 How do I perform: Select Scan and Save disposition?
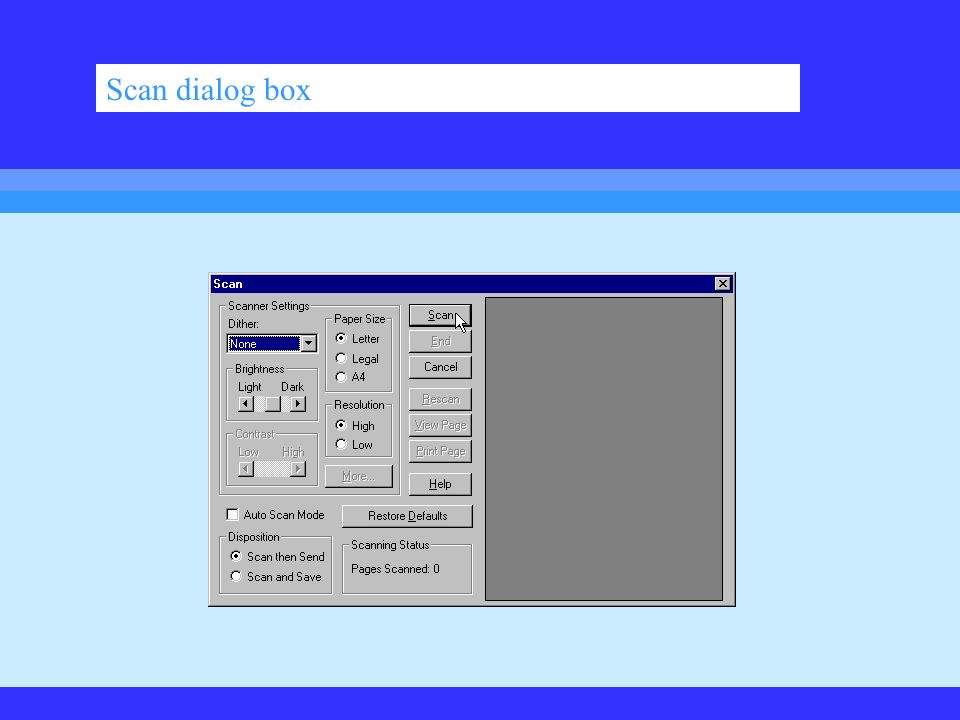[276, 577]
